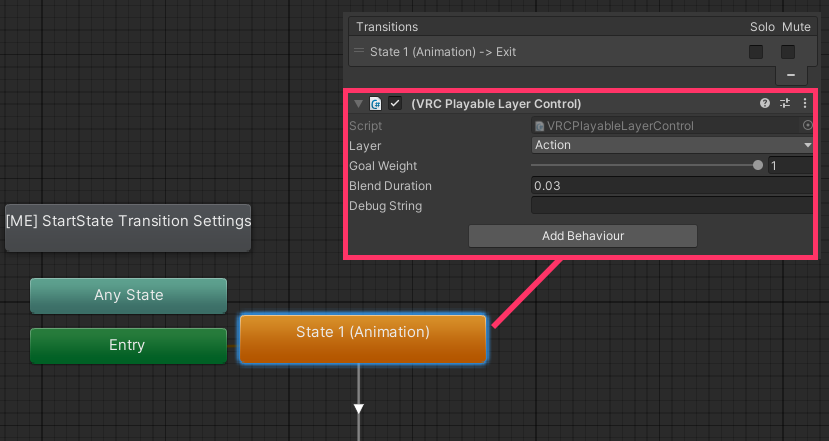Click the Script field object picker circle
Viewport: 829px width, 441px height.
point(807,126)
